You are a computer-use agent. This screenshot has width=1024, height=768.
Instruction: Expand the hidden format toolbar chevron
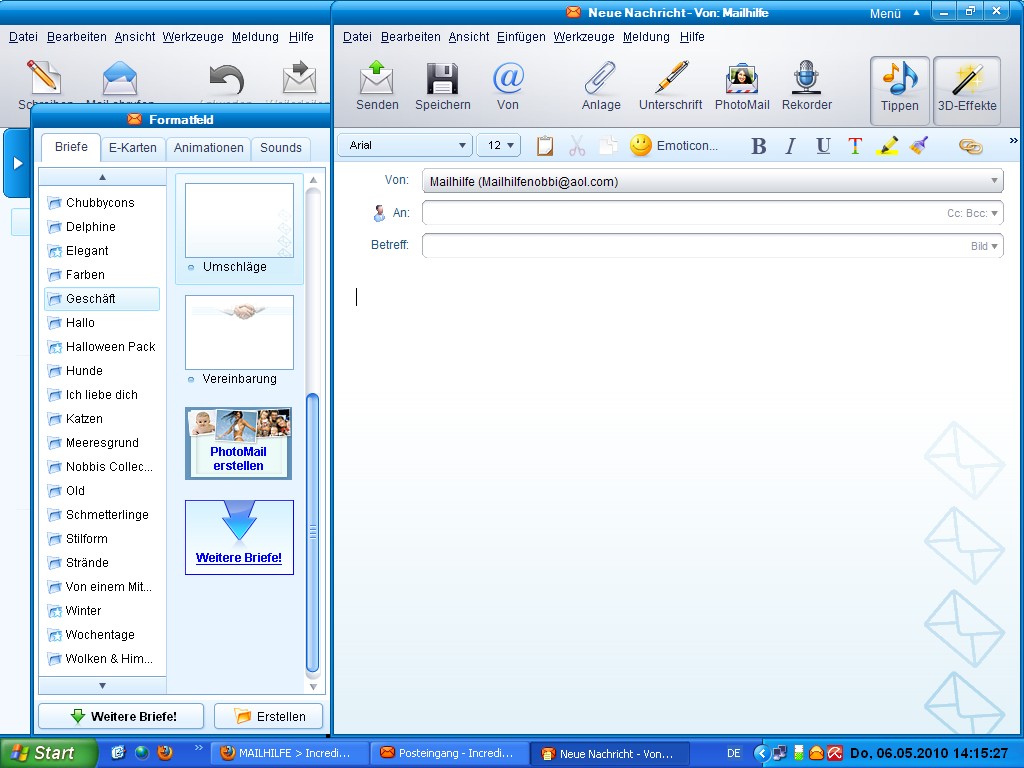(x=1013, y=140)
